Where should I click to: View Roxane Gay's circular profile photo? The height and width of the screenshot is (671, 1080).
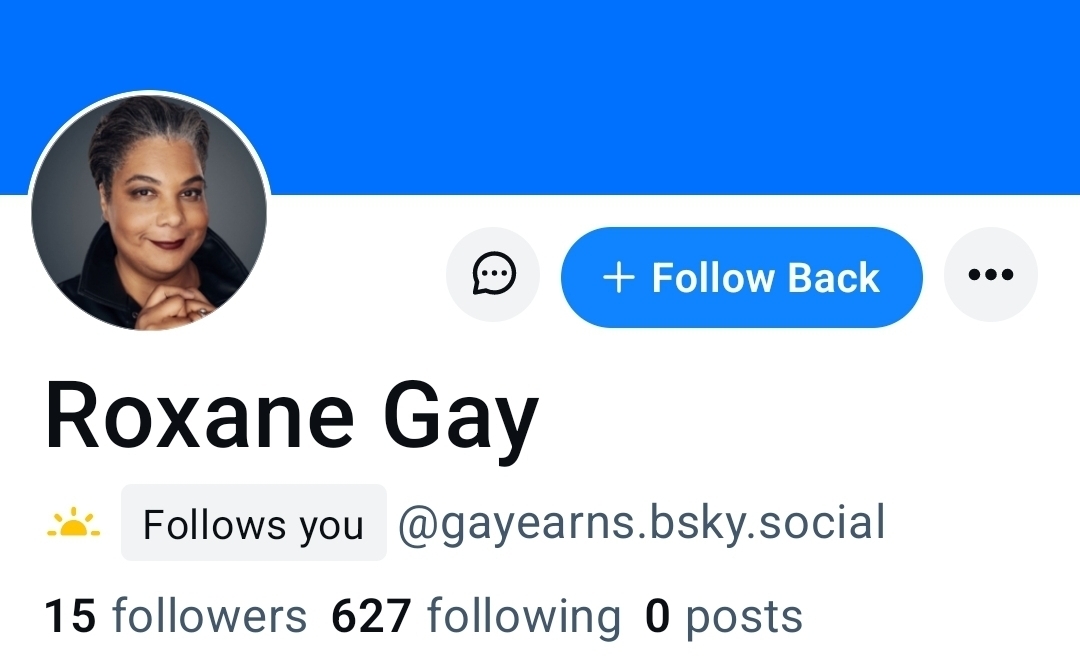(150, 212)
